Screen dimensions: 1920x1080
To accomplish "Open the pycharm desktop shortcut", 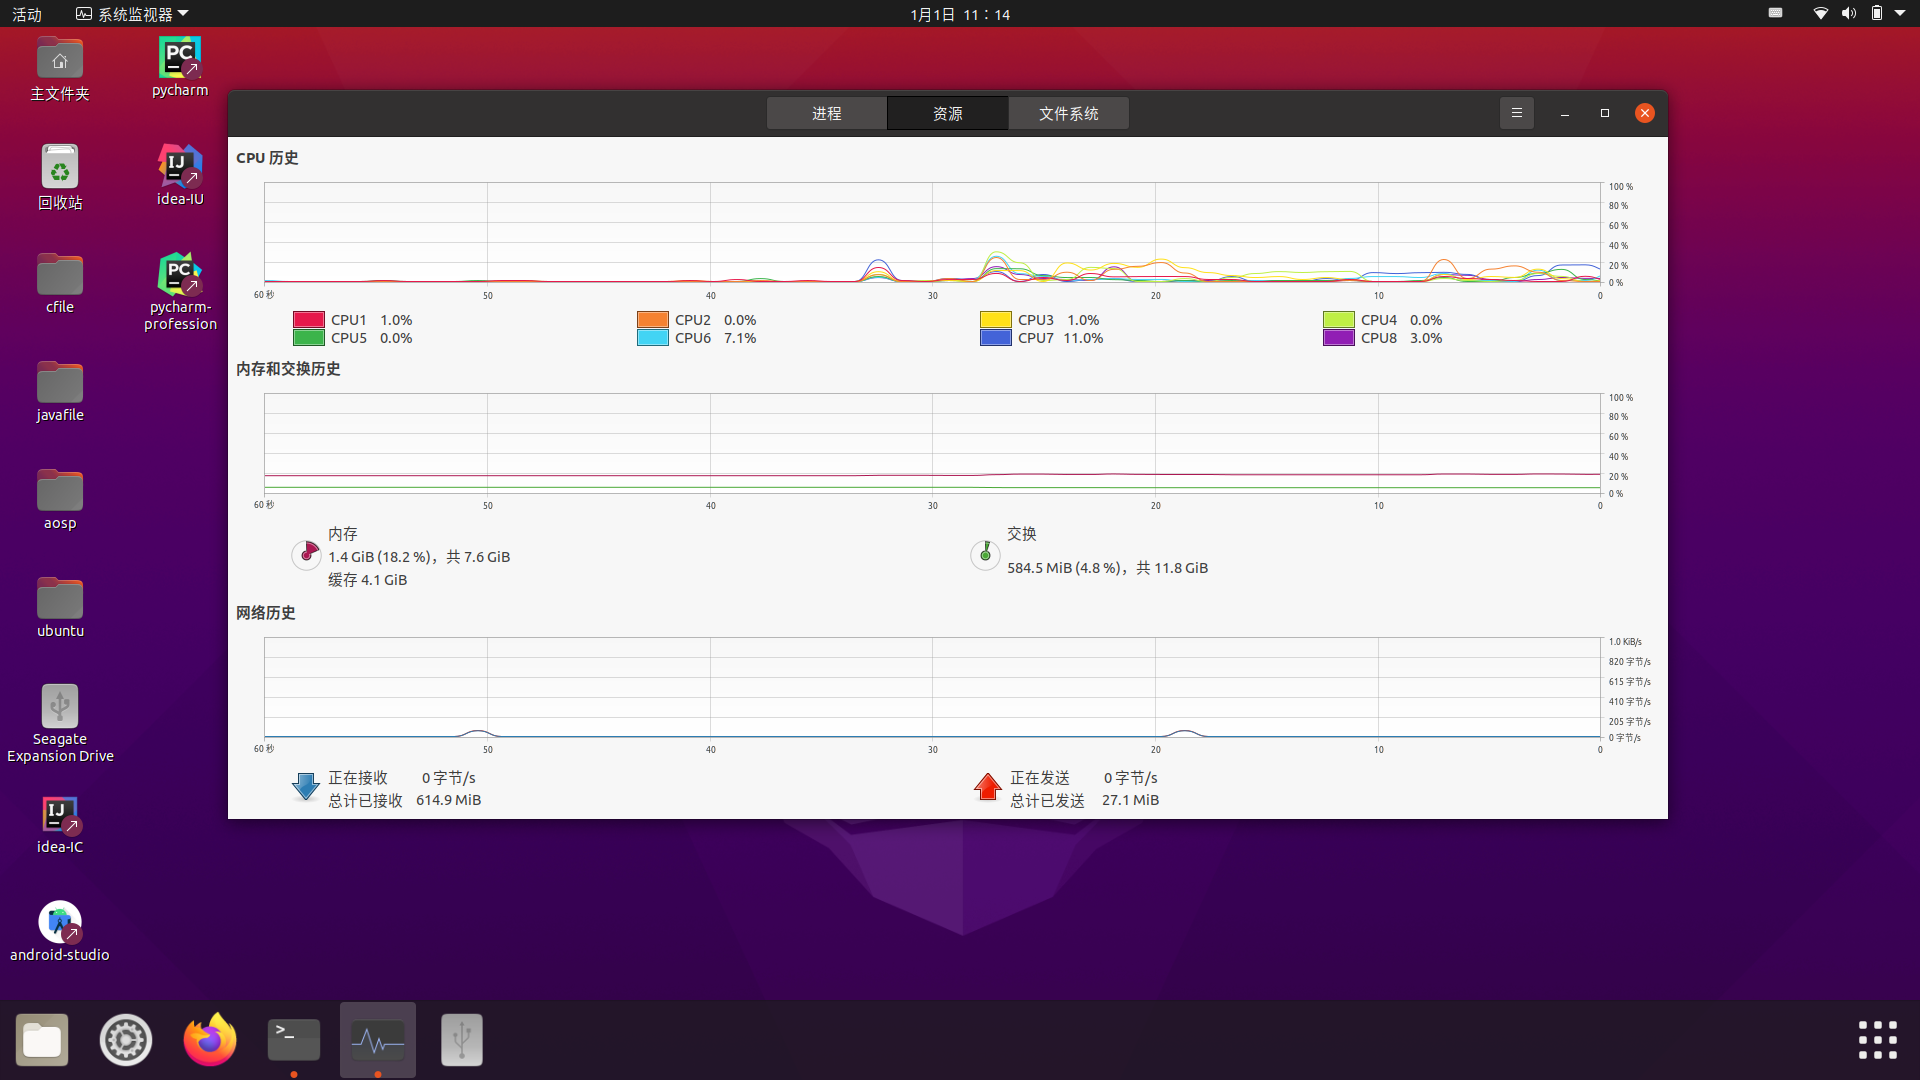I will click(x=179, y=57).
